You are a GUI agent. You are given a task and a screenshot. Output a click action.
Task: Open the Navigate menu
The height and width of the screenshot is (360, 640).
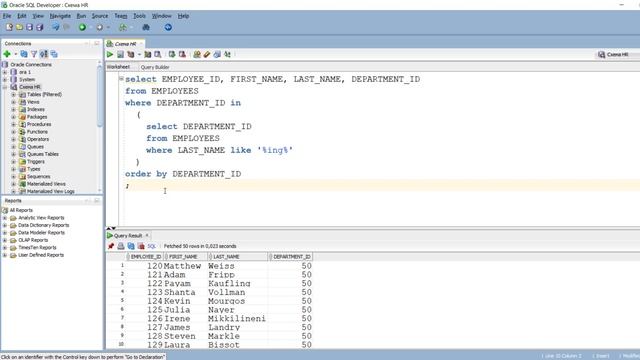click(x=60, y=16)
